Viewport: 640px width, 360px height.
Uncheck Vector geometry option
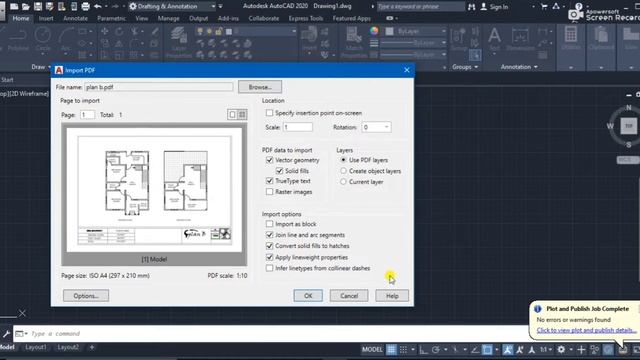point(269,160)
